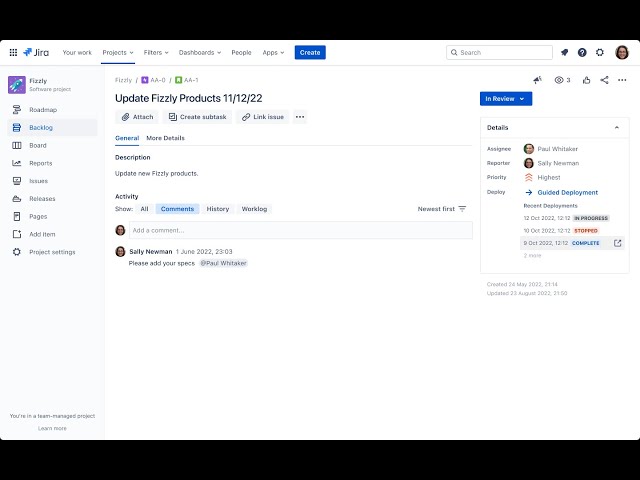
Task: Click reporter name Sally Newman in Details
Action: (558, 163)
